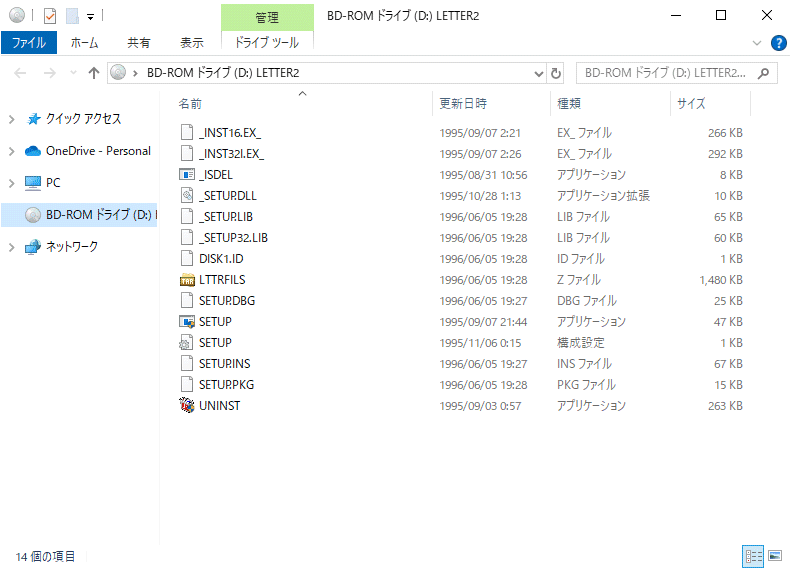Image resolution: width=791 pixels, height=569 pixels.
Task: Click the SETUP configuration settings icon (構成設定)
Action: point(186,343)
